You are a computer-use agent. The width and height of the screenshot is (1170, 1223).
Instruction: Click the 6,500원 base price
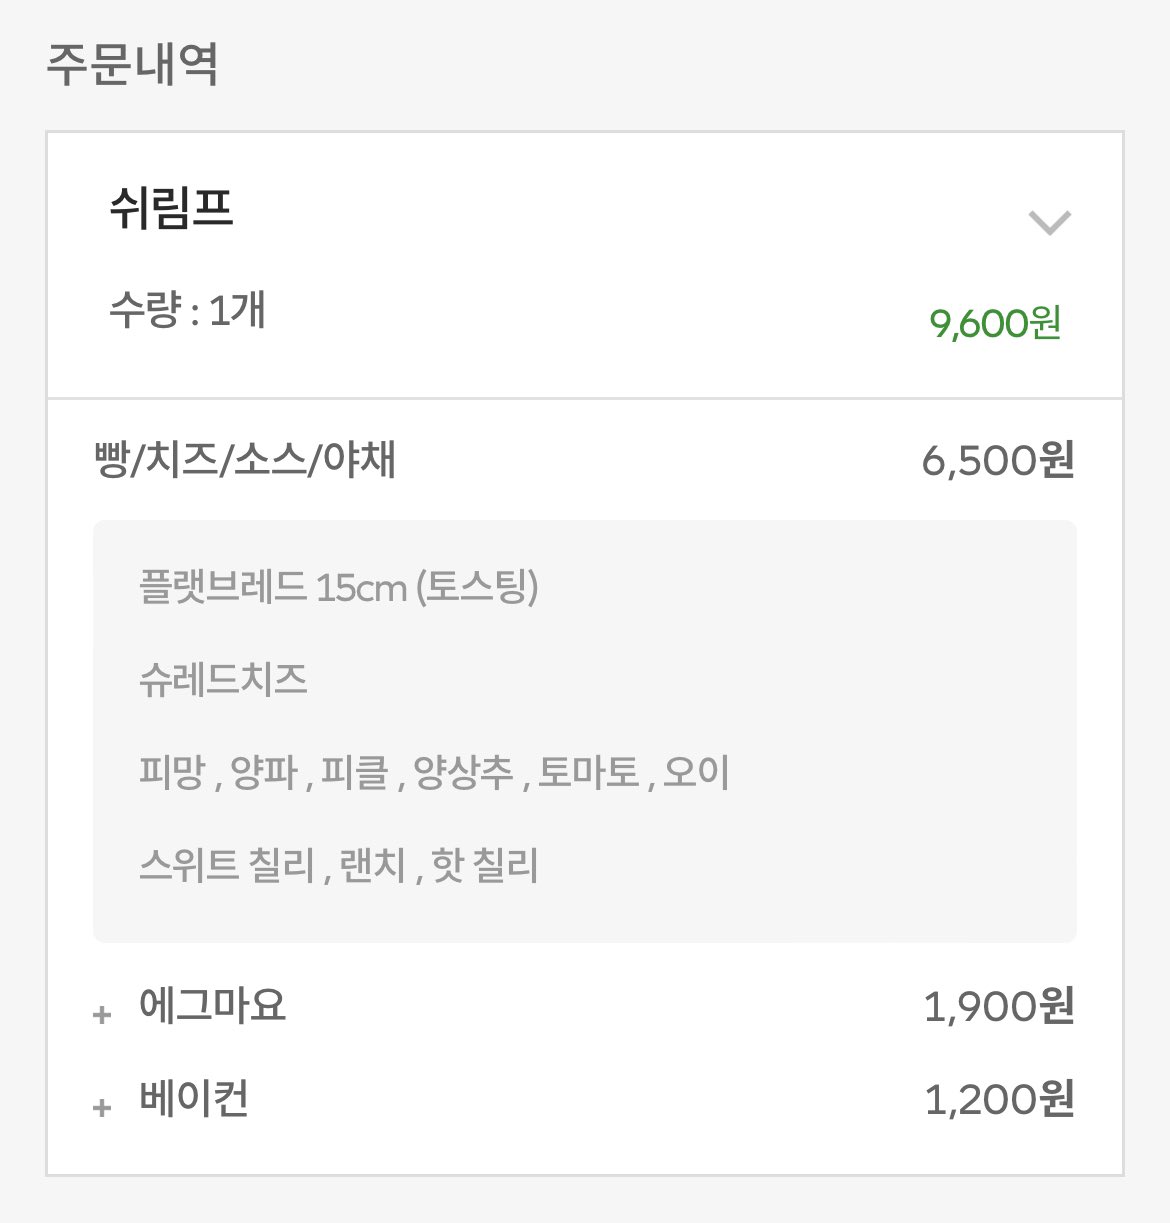coord(997,460)
